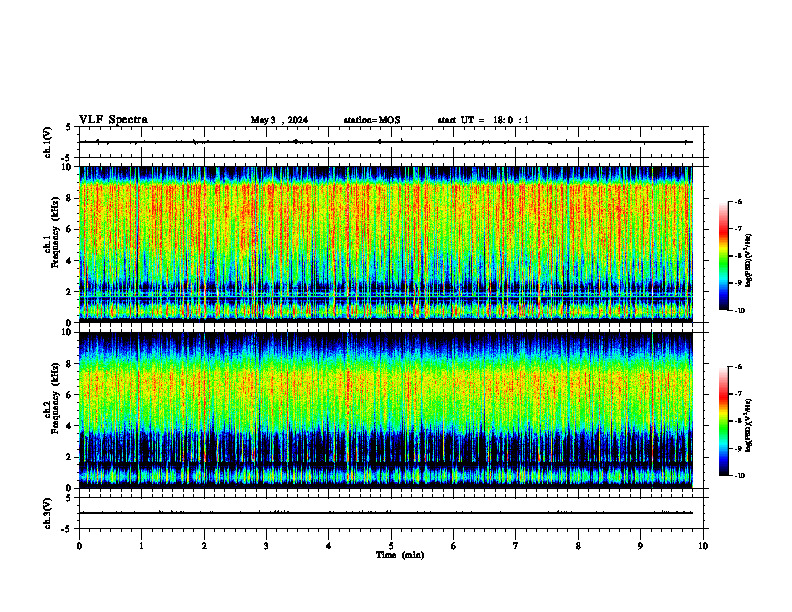Click the ch.1(V) waveform strip
Screen dimensions: 792x612
(391, 142)
